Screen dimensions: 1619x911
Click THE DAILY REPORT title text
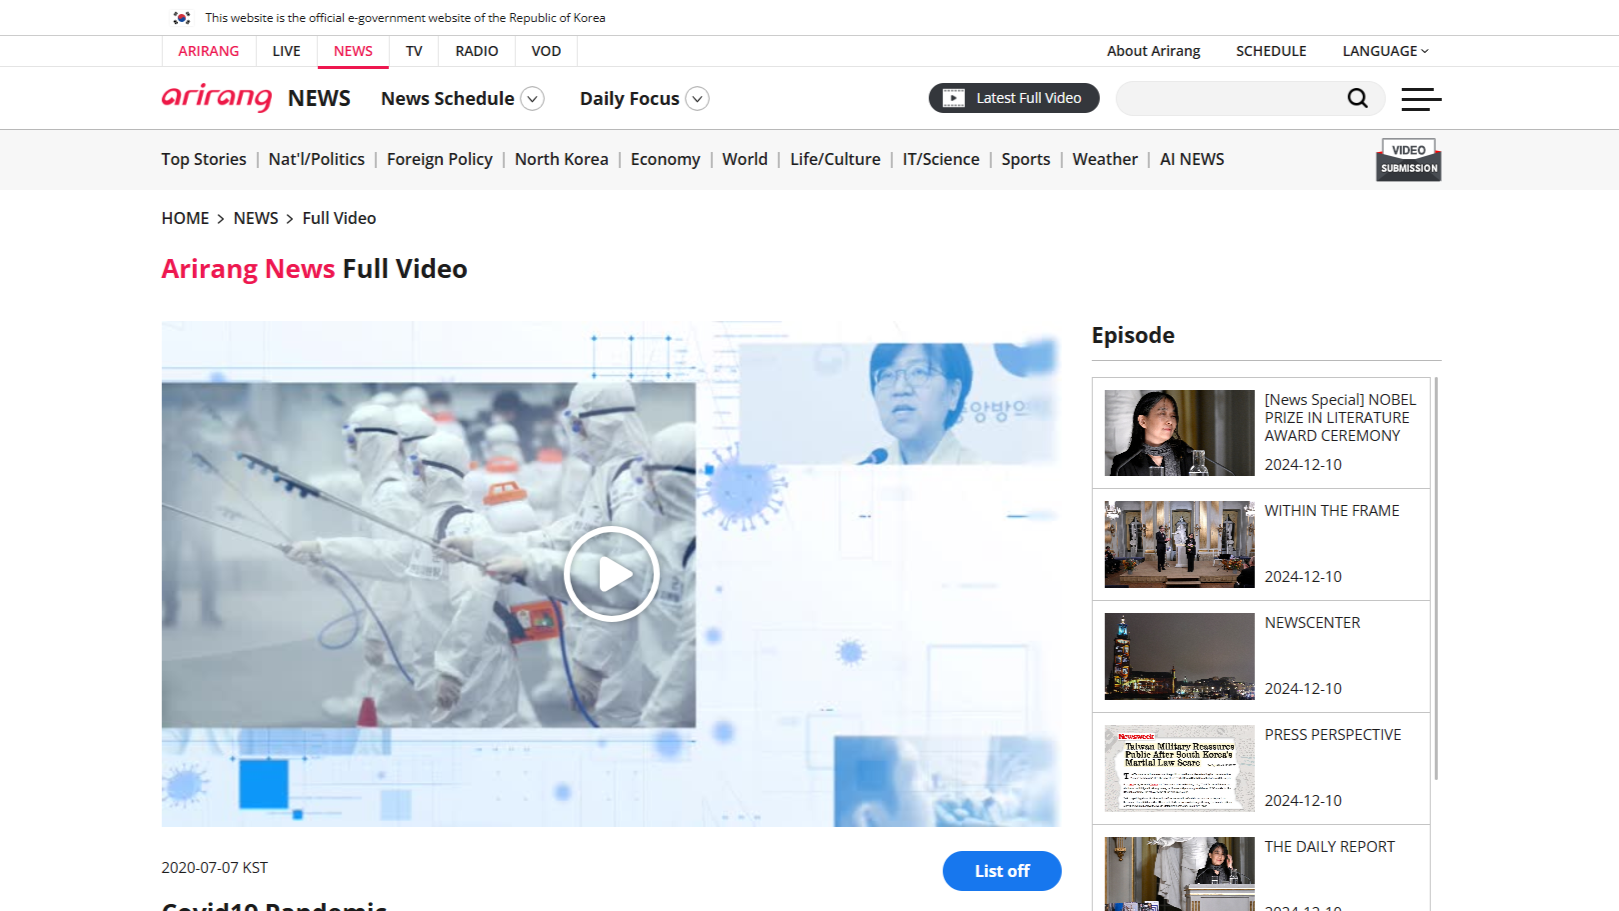(x=1329, y=847)
